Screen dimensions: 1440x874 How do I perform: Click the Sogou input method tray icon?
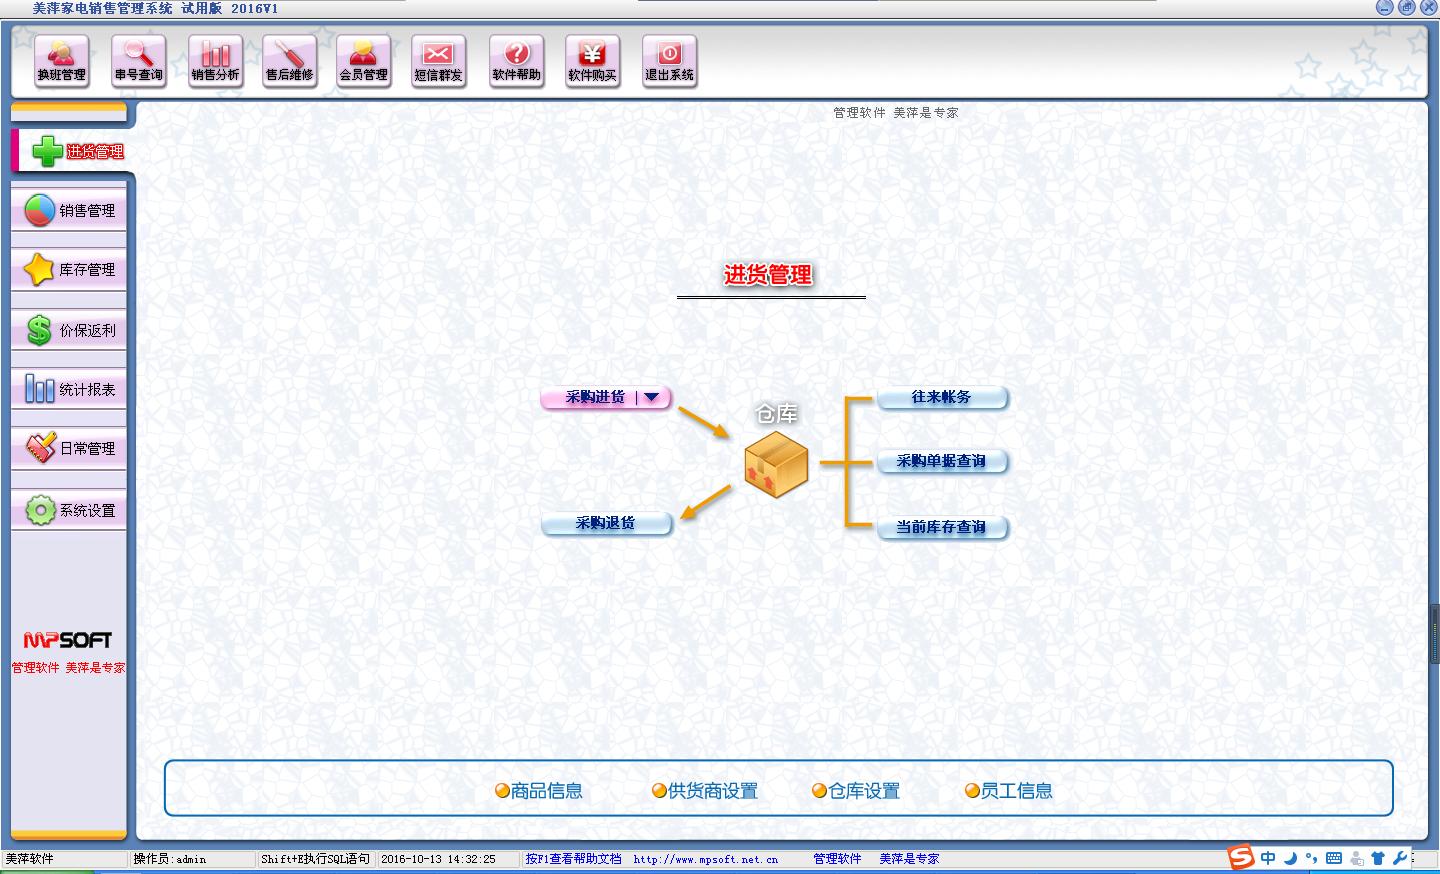point(1240,858)
